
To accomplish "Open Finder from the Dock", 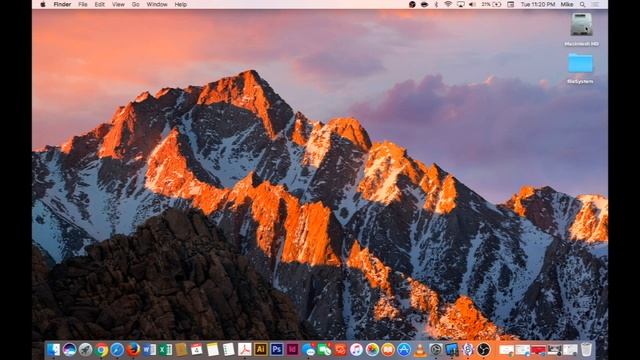I will (53, 350).
